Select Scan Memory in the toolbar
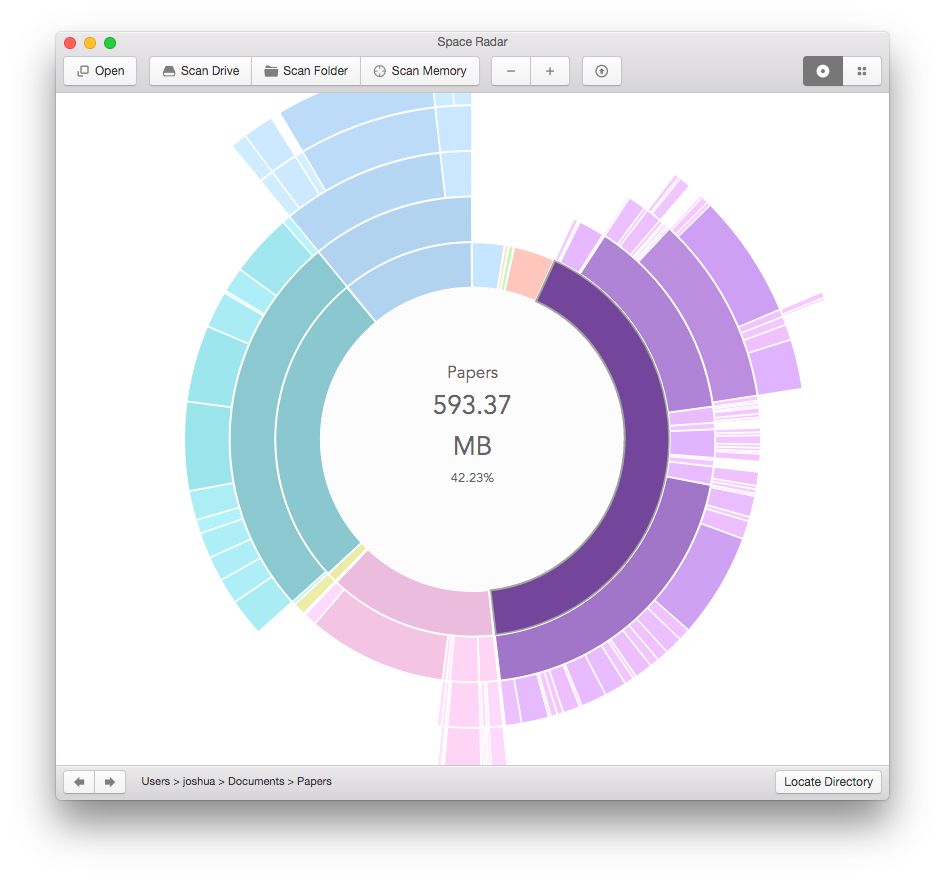 point(420,71)
